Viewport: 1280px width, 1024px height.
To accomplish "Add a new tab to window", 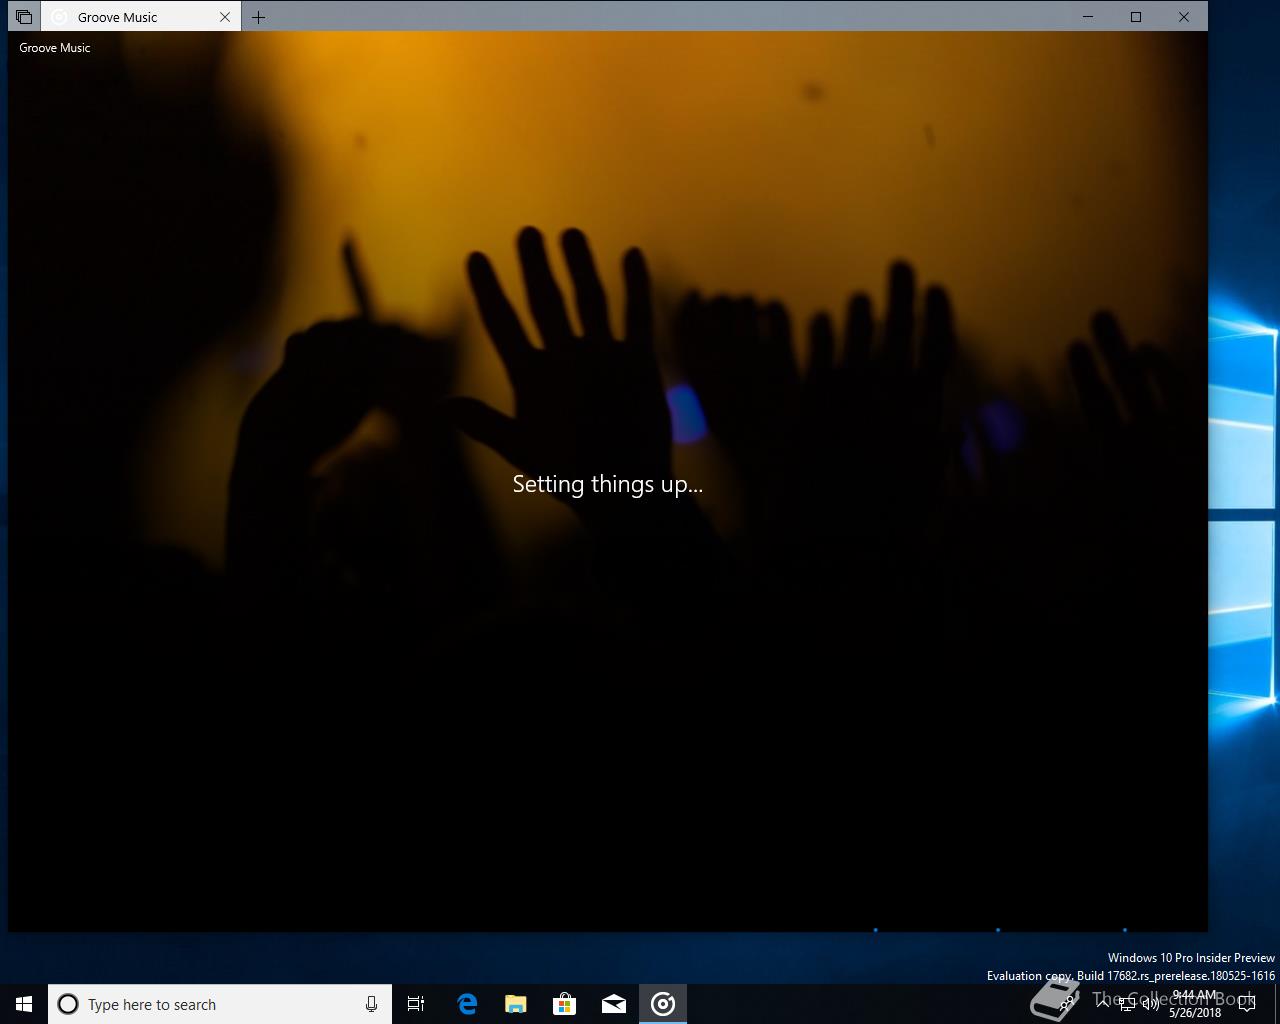I will 258,17.
